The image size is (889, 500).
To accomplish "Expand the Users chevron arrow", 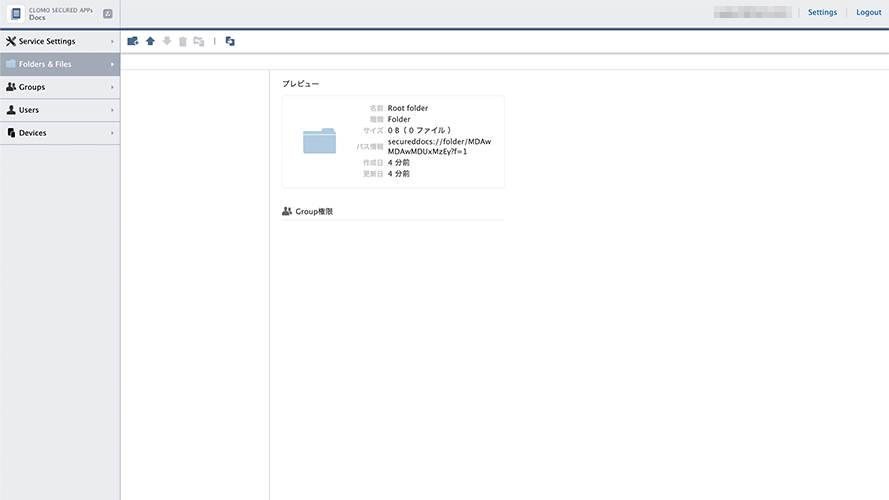I will (112, 110).
